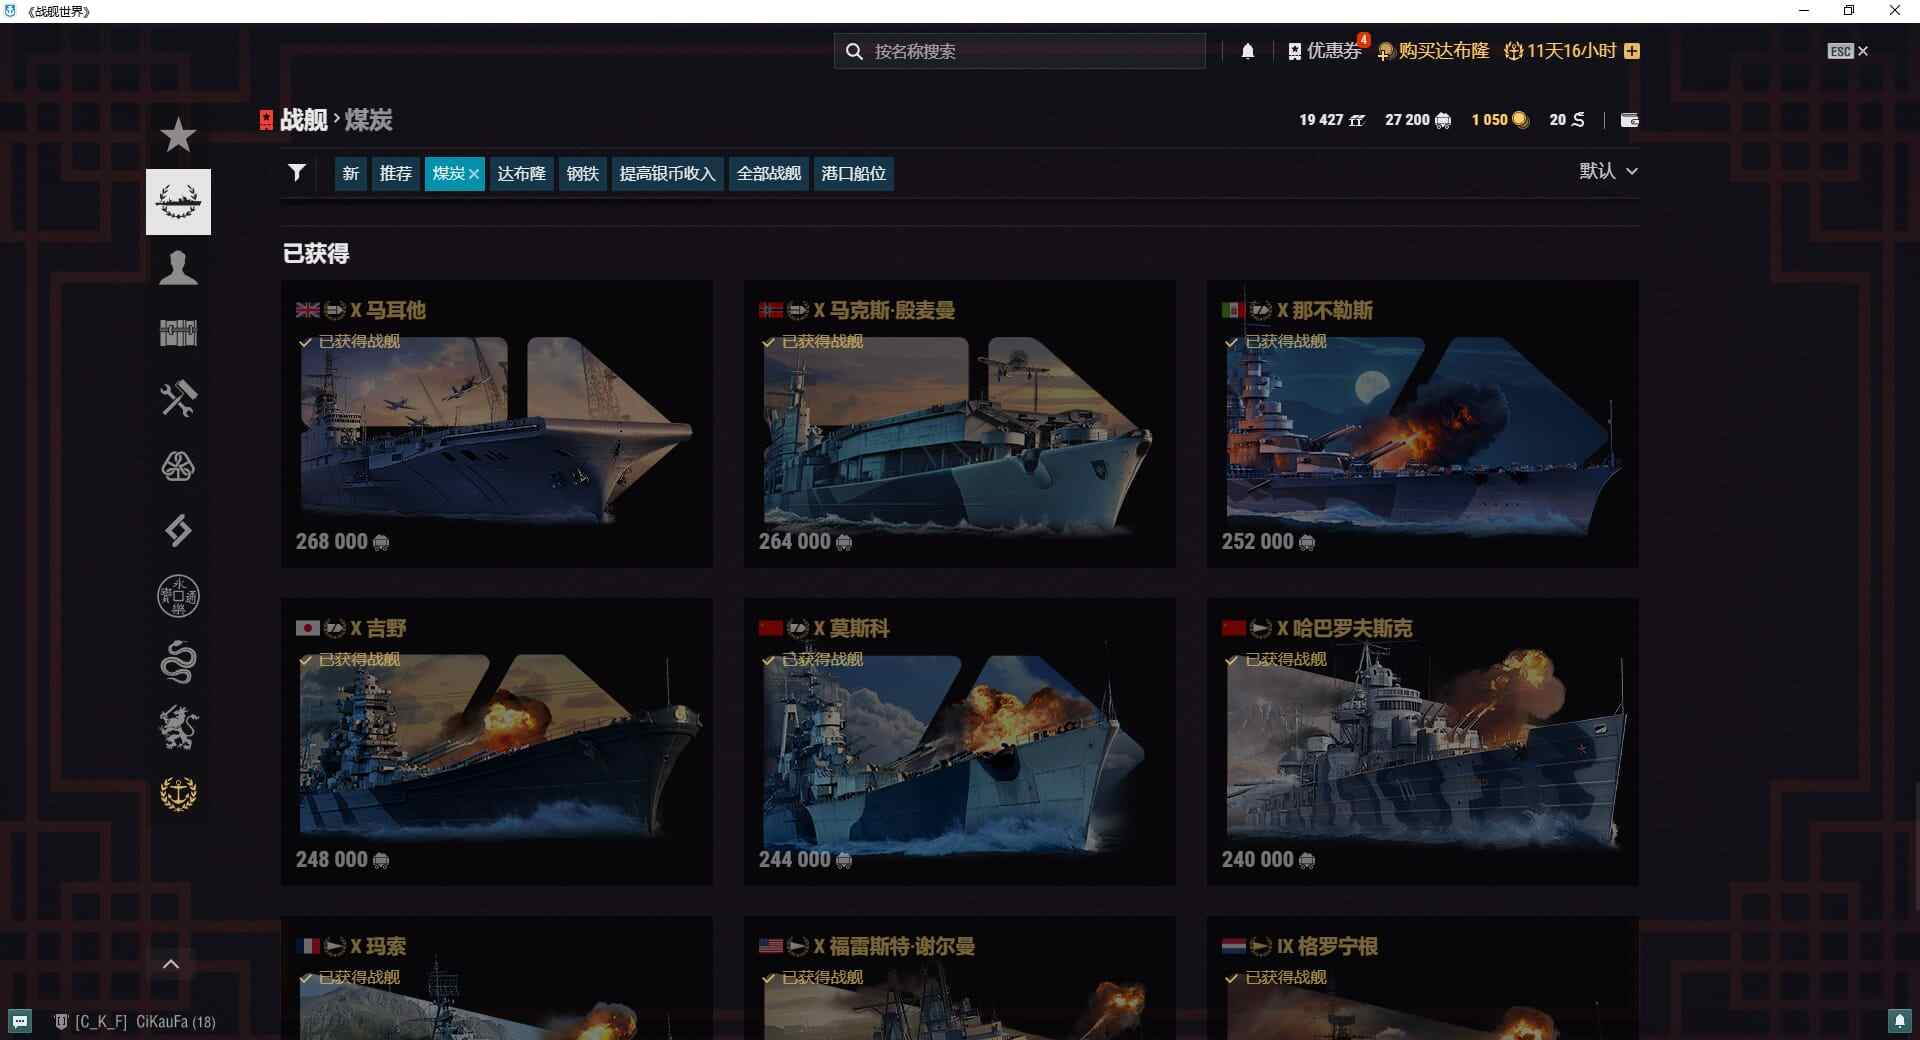Open the 优惠券 coupons button

tap(1325, 51)
